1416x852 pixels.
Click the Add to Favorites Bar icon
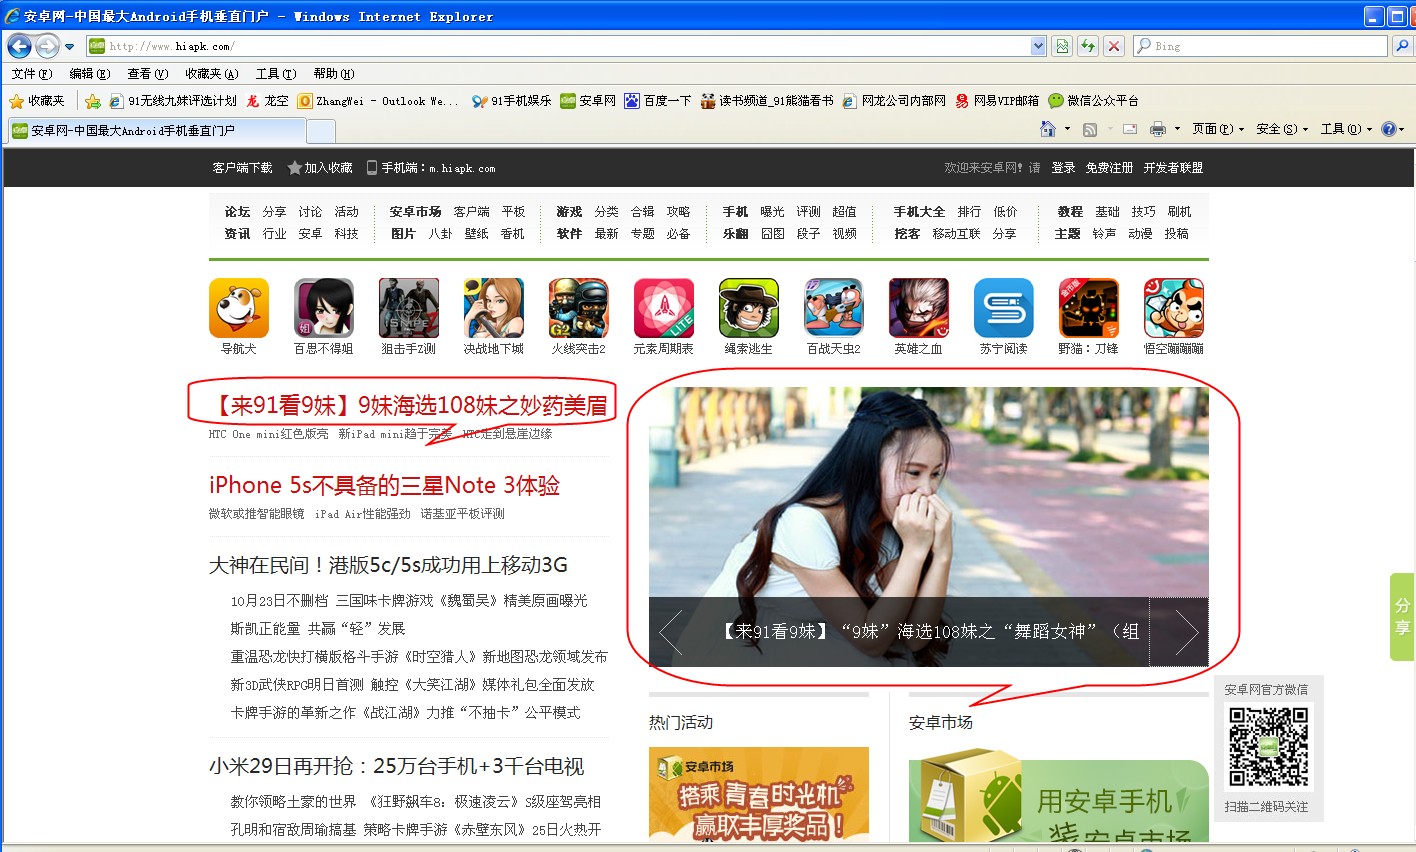click(x=93, y=101)
